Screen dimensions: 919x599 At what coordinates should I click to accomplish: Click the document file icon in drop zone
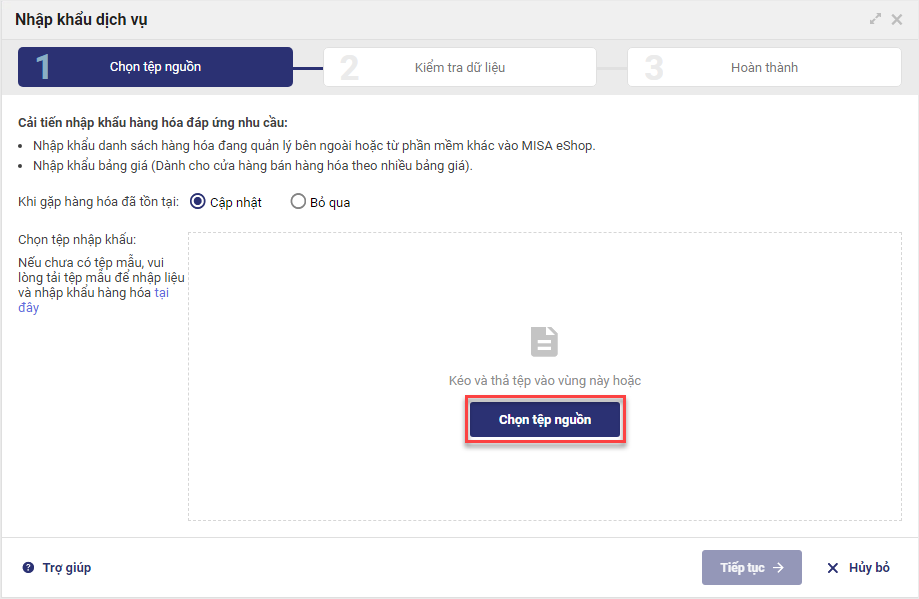click(544, 342)
